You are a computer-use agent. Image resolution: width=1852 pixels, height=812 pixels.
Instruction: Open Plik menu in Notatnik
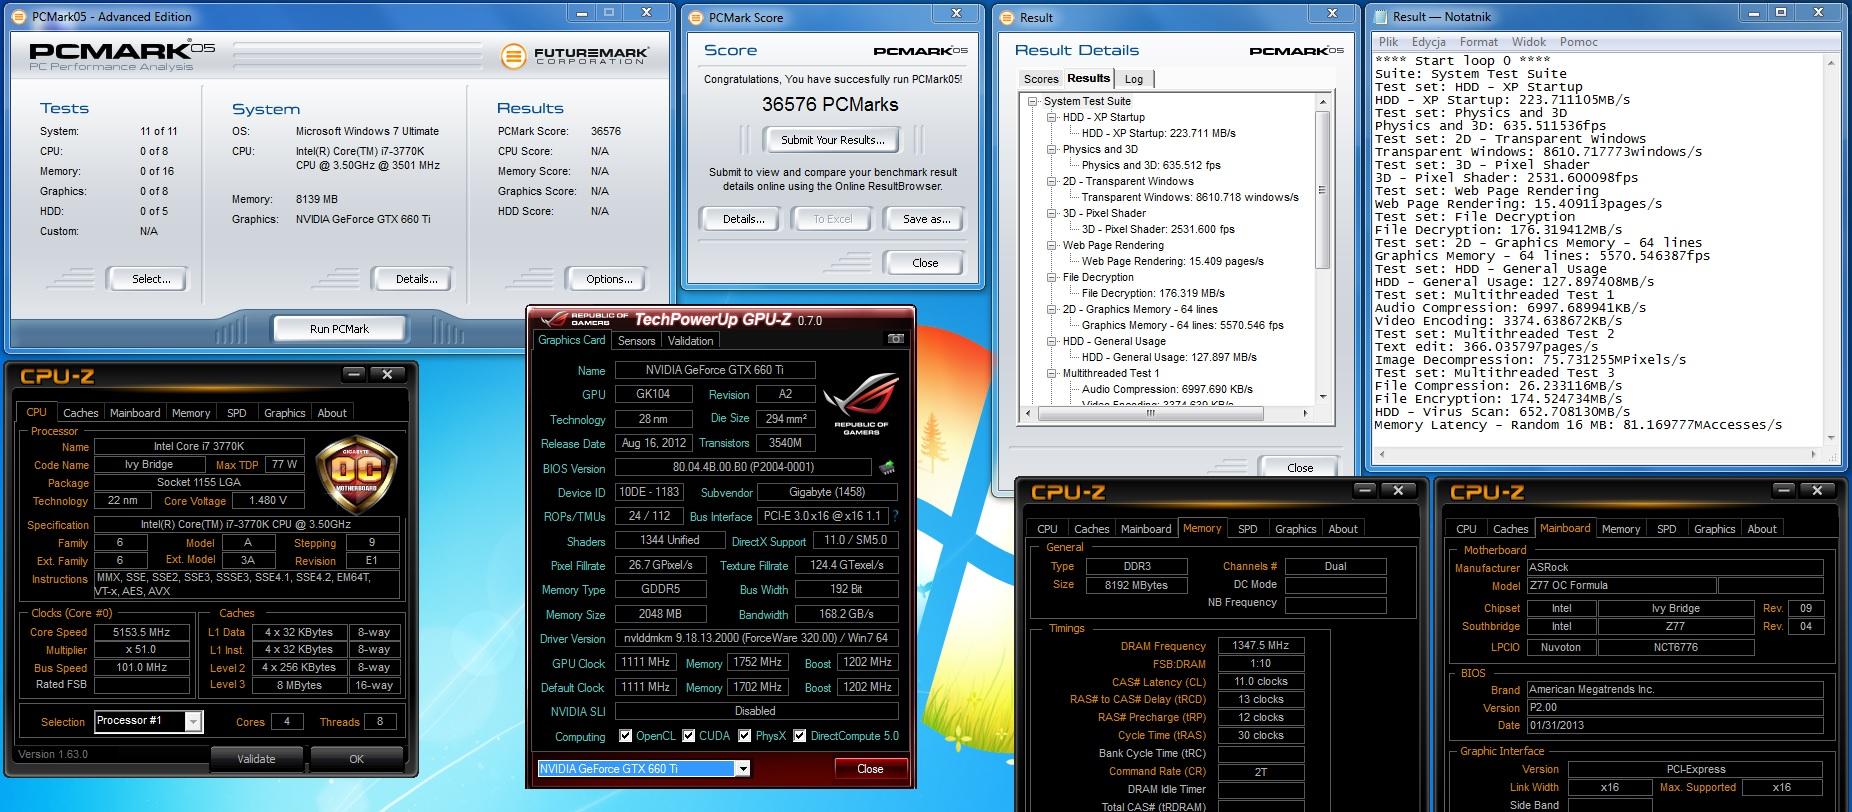1389,42
